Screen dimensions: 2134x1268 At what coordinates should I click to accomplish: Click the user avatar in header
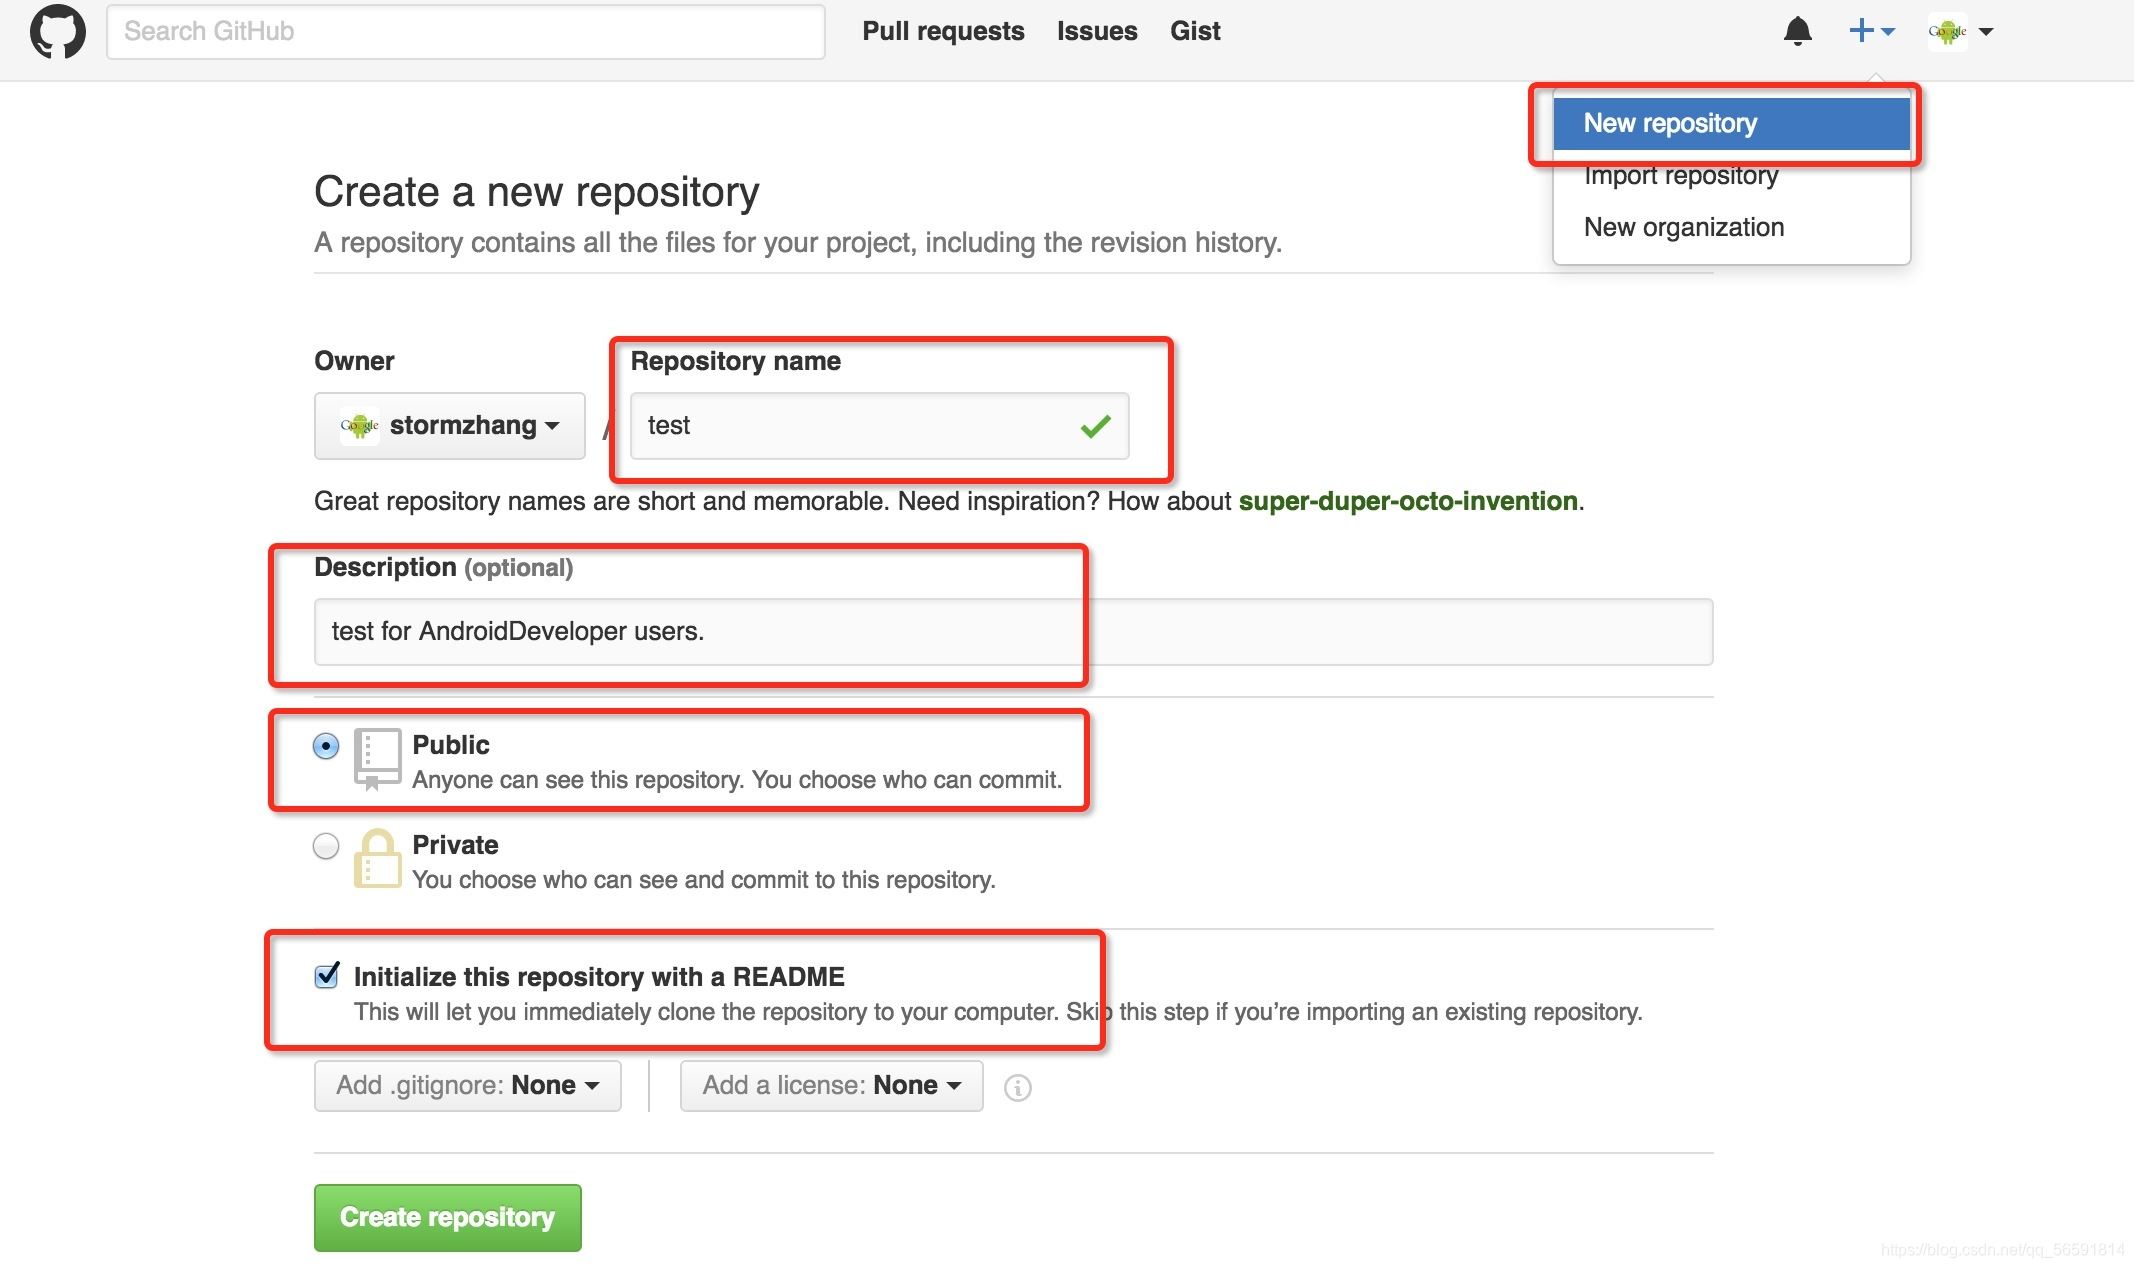tap(1947, 32)
